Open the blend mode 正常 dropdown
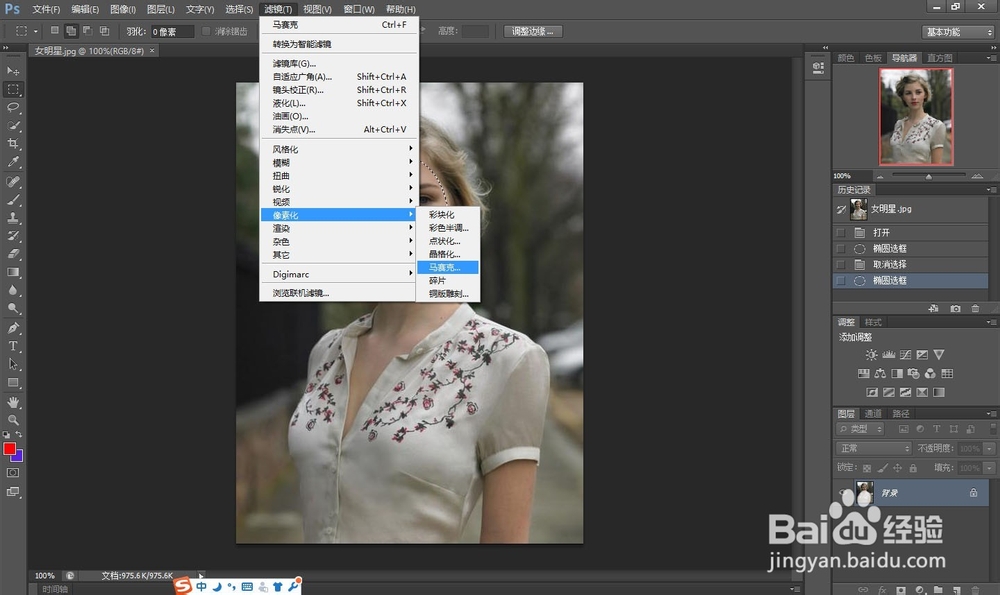1000x595 pixels. [873, 448]
